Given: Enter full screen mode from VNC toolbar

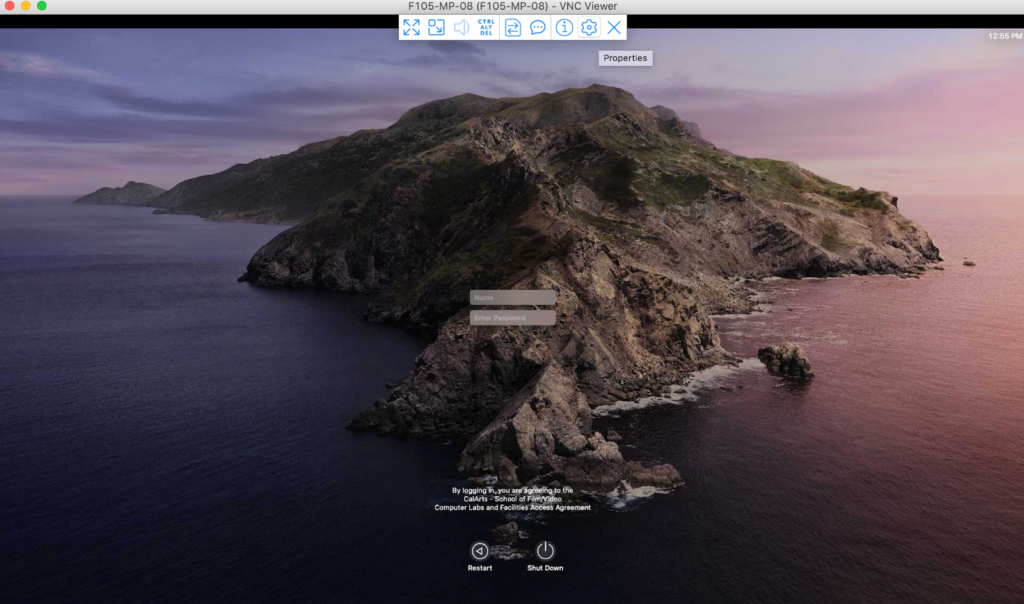Looking at the screenshot, I should tap(411, 27).
